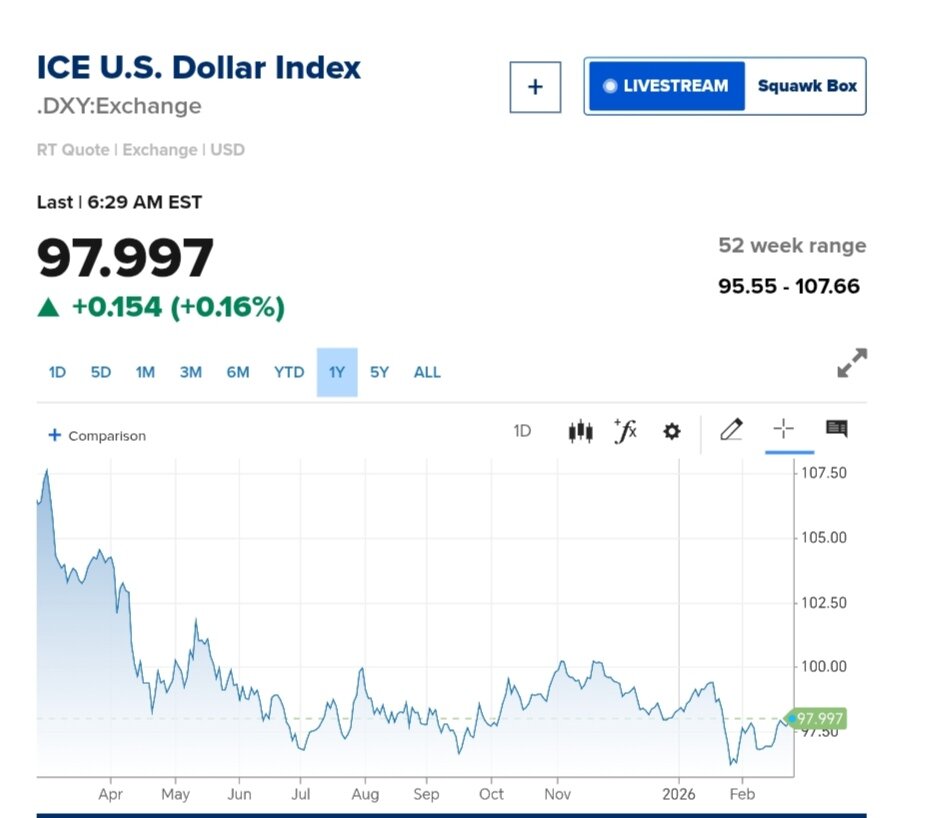Select the 1M time range
The height and width of the screenshot is (818, 925).
click(145, 372)
